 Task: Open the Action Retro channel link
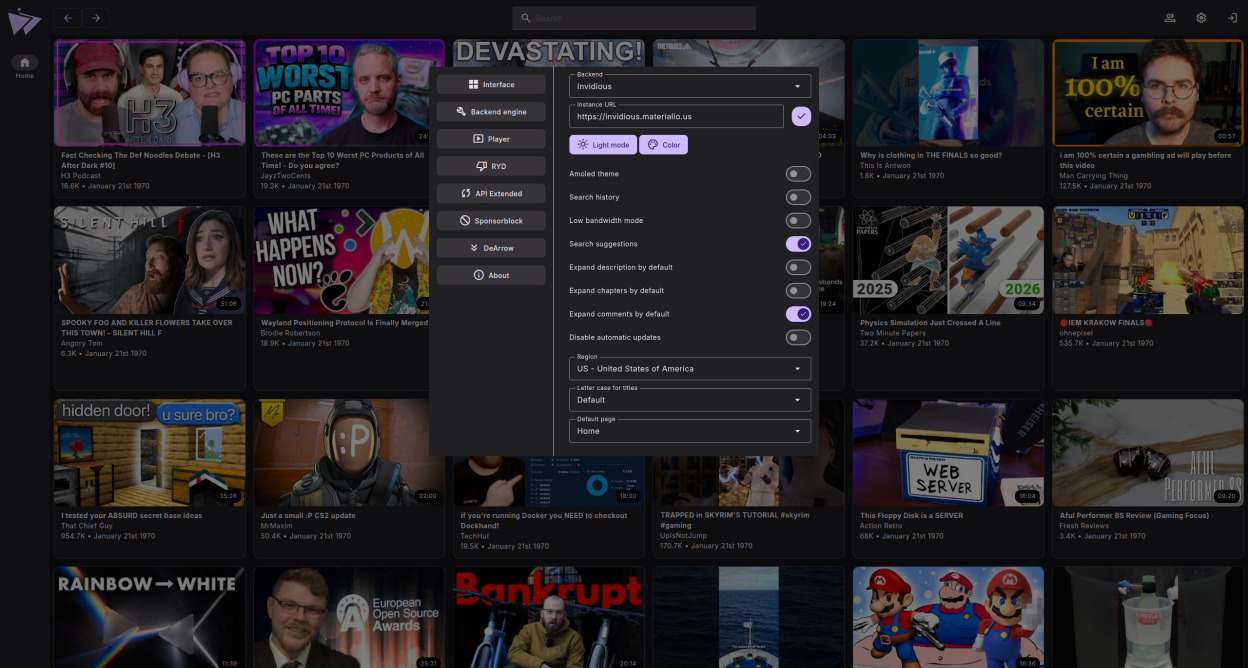pyautogui.click(x=882, y=526)
